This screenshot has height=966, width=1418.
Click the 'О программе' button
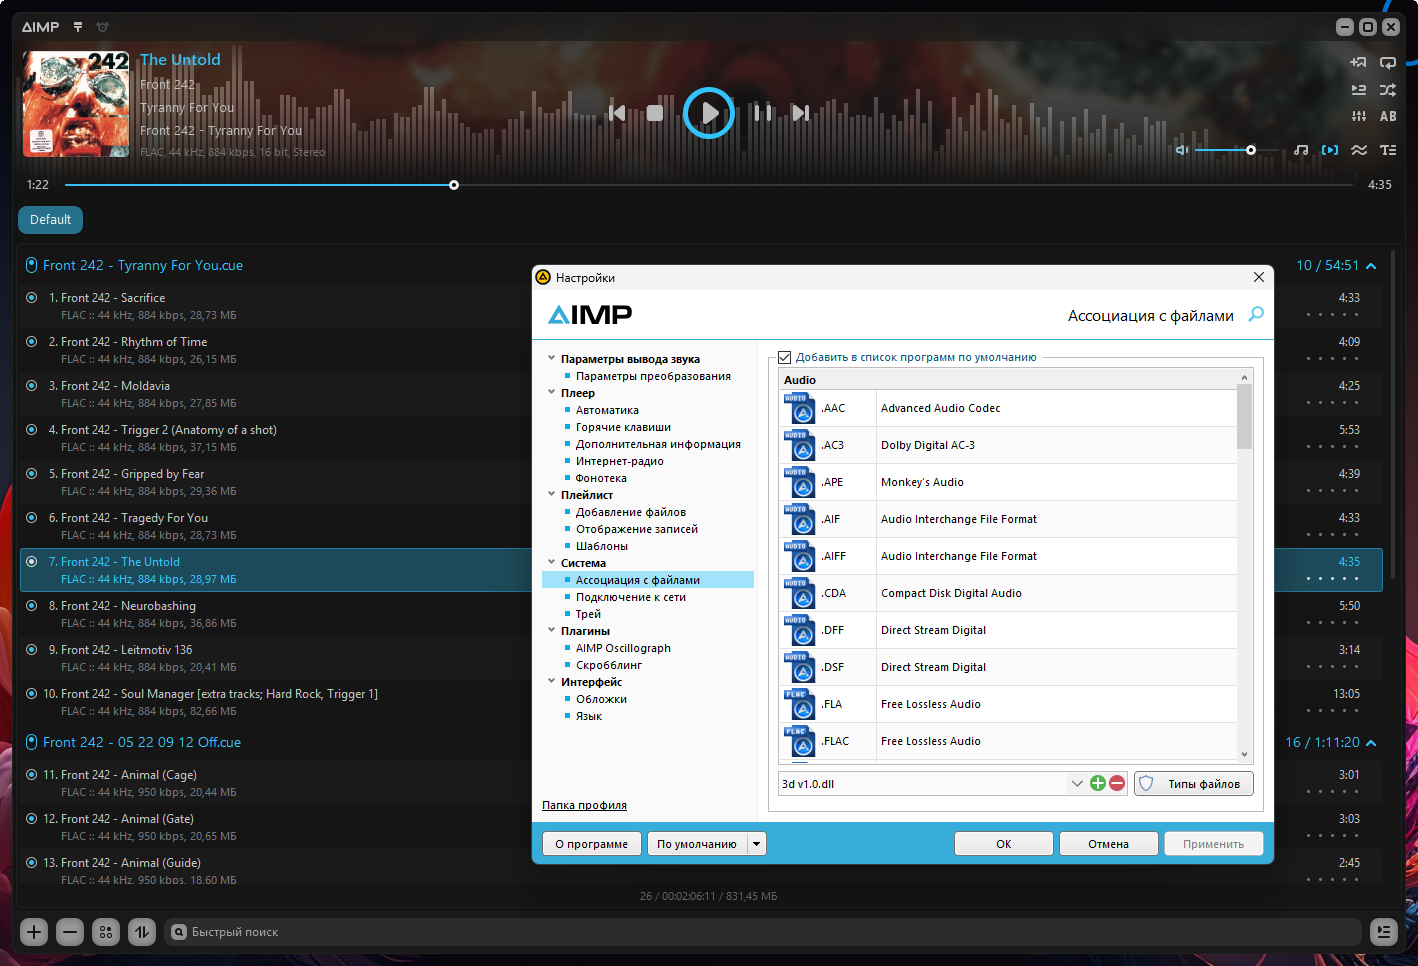(592, 844)
